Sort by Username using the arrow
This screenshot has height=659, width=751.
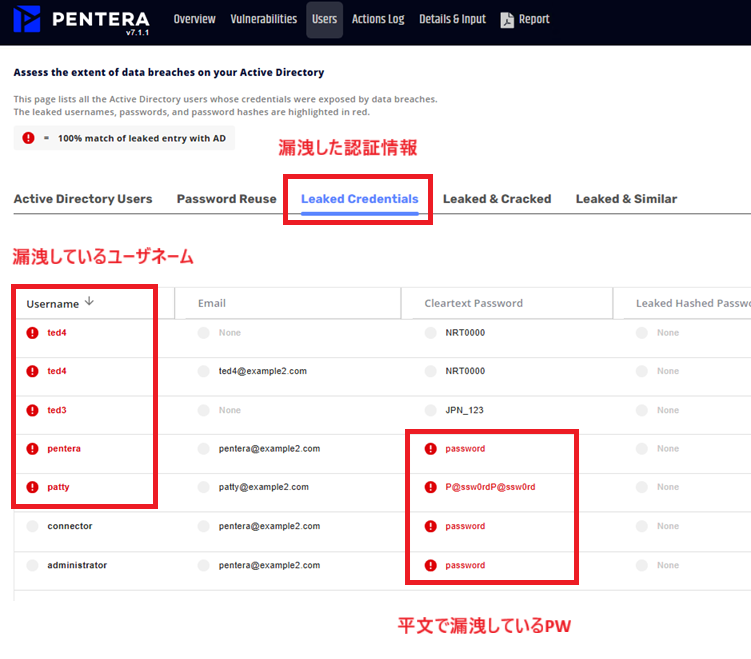pyautogui.click(x=89, y=303)
